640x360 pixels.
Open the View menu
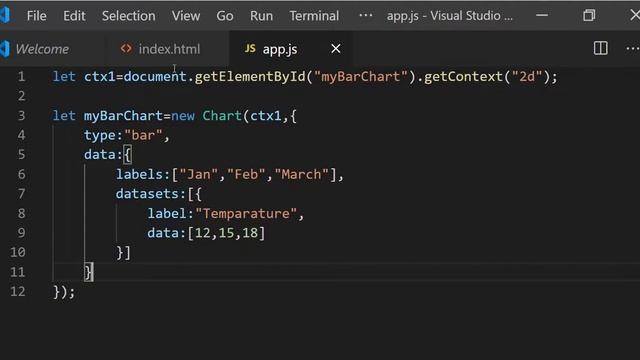(x=186, y=16)
